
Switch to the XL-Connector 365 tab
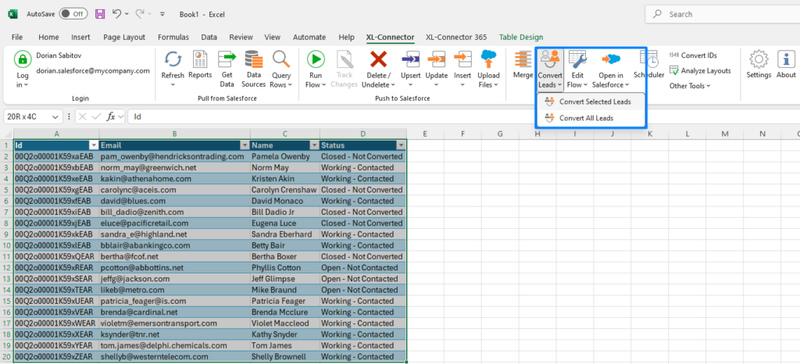(456, 37)
